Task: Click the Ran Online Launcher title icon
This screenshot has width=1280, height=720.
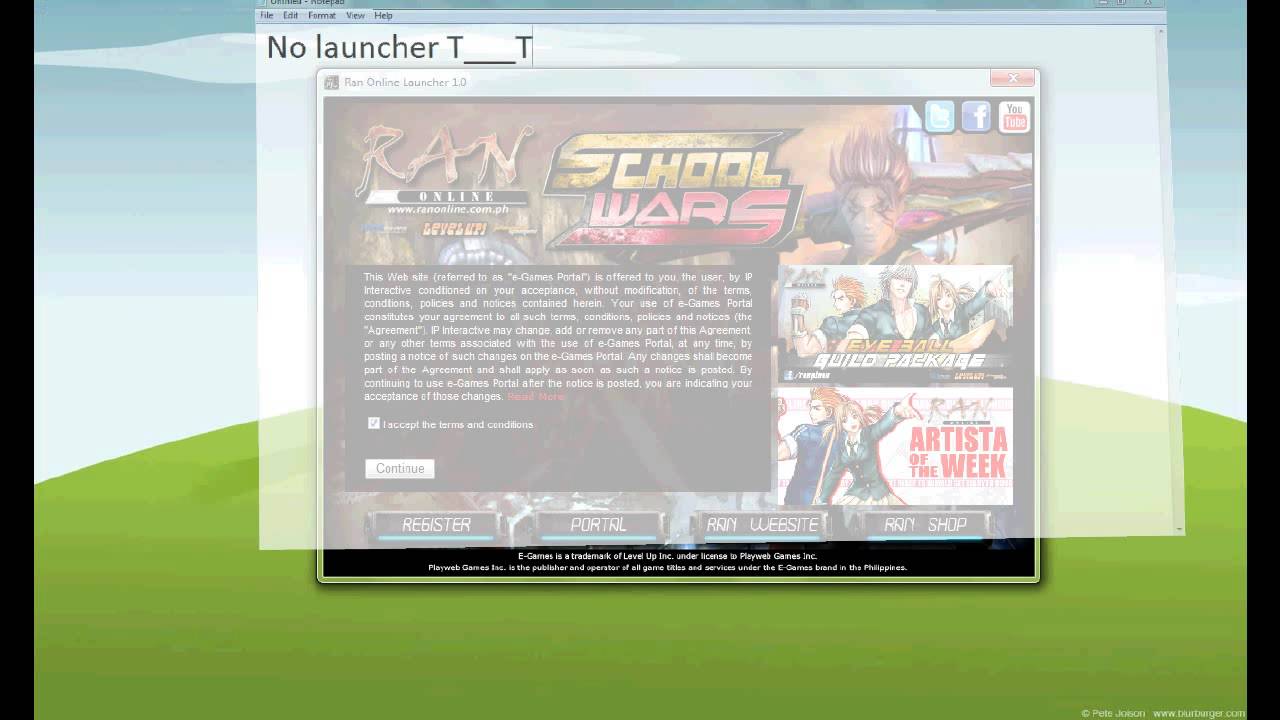Action: [331, 82]
